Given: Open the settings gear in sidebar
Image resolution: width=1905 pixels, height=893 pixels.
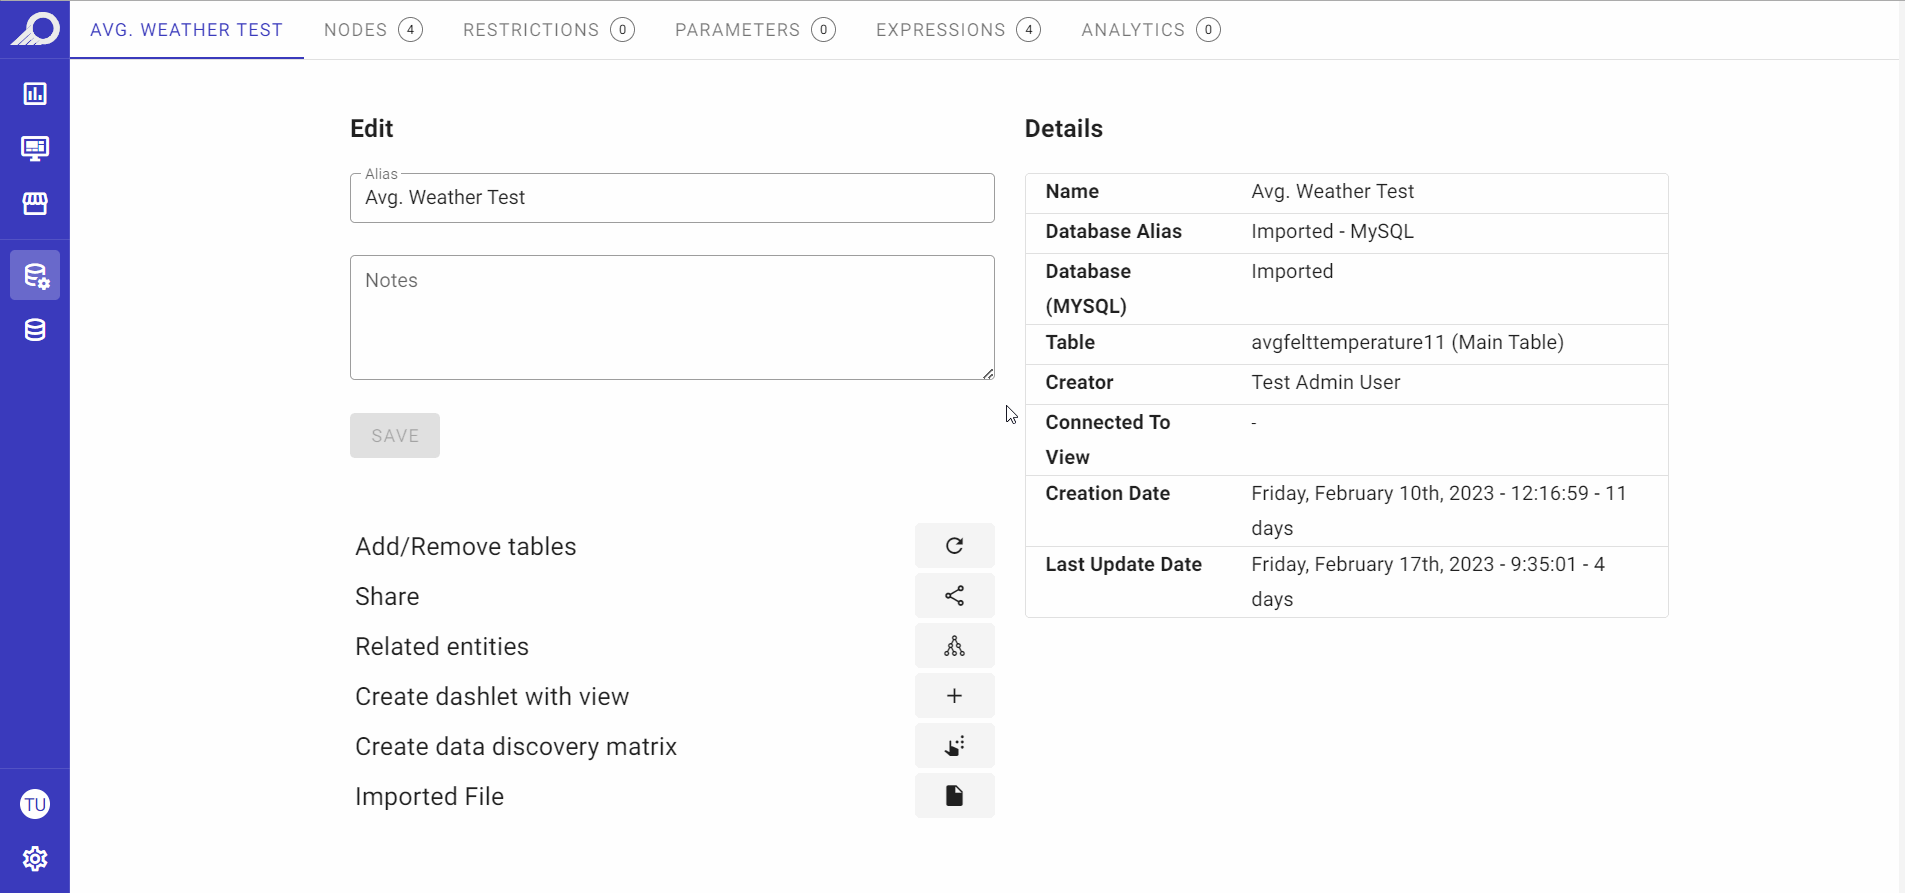Looking at the screenshot, I should 35,859.
